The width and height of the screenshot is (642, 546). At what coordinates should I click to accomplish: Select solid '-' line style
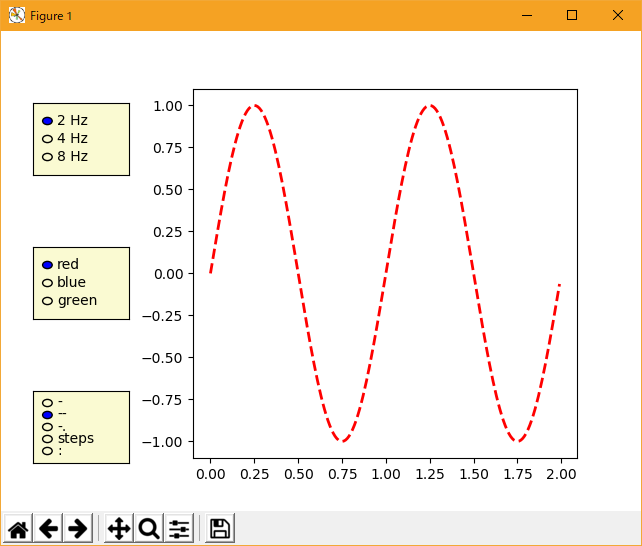[x=47, y=402]
